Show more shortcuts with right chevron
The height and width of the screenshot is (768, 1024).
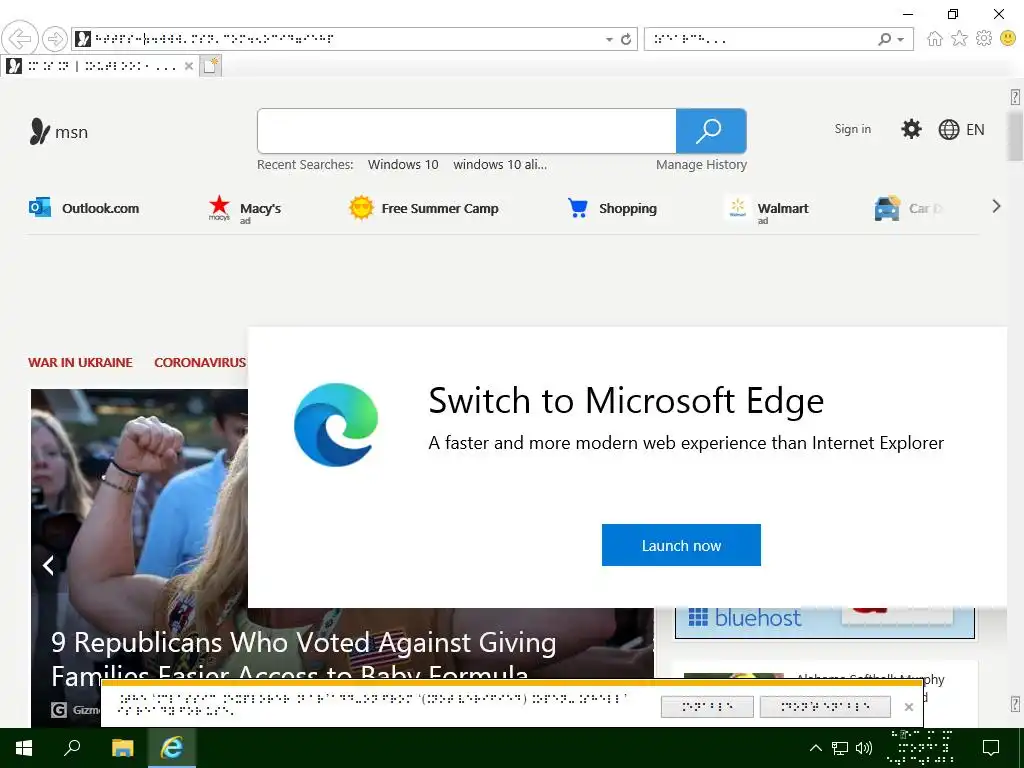tap(996, 206)
